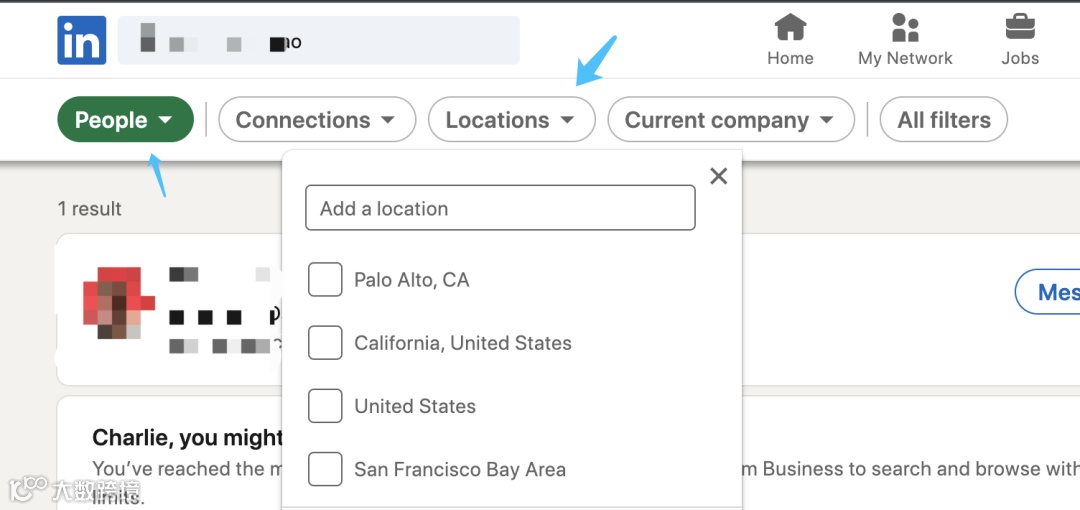The image size is (1080, 510).
Task: Close the locations popup with X
Action: [718, 176]
